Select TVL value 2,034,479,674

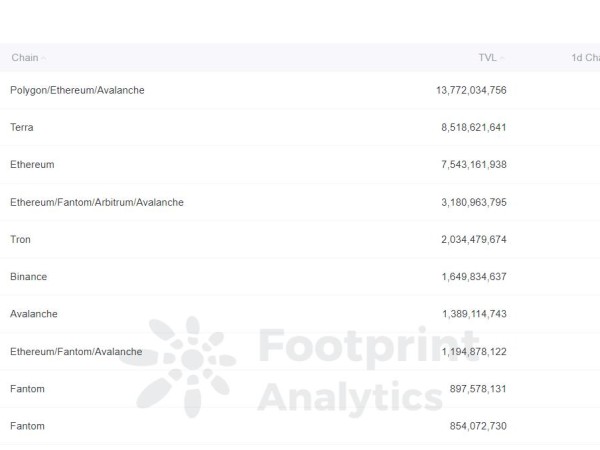474,240
